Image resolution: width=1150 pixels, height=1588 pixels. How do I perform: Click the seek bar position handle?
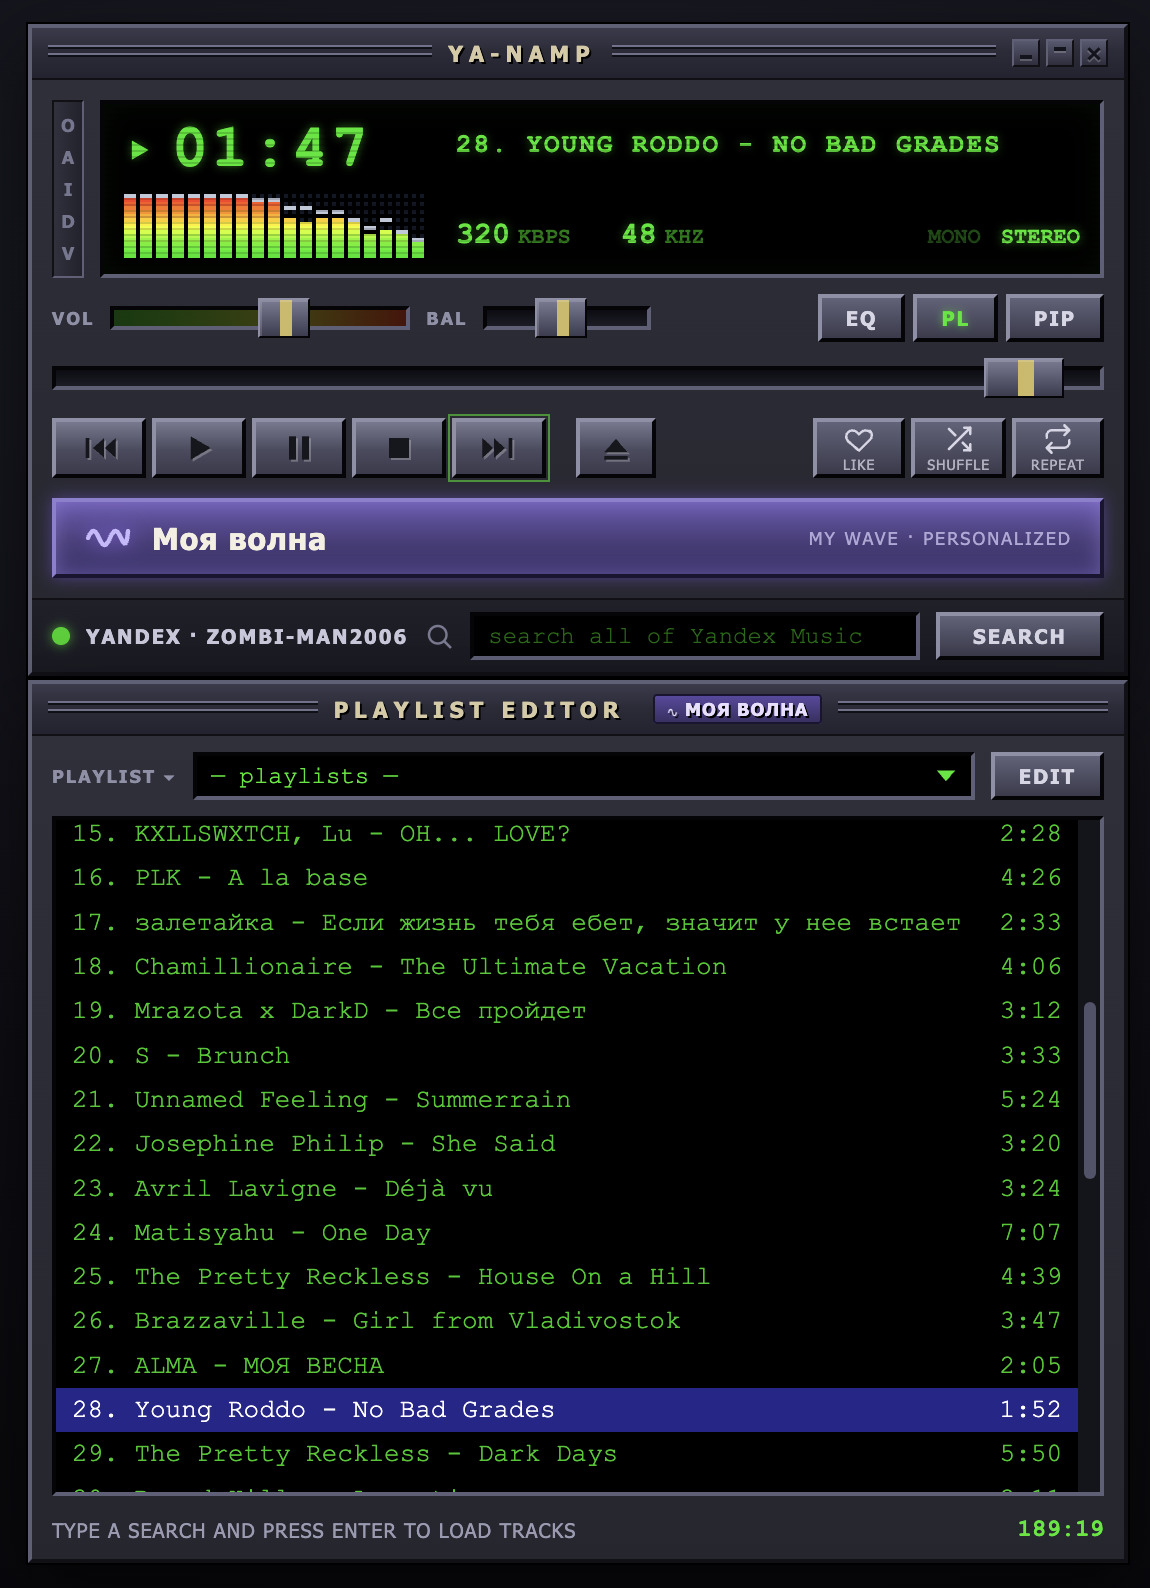coord(1024,378)
